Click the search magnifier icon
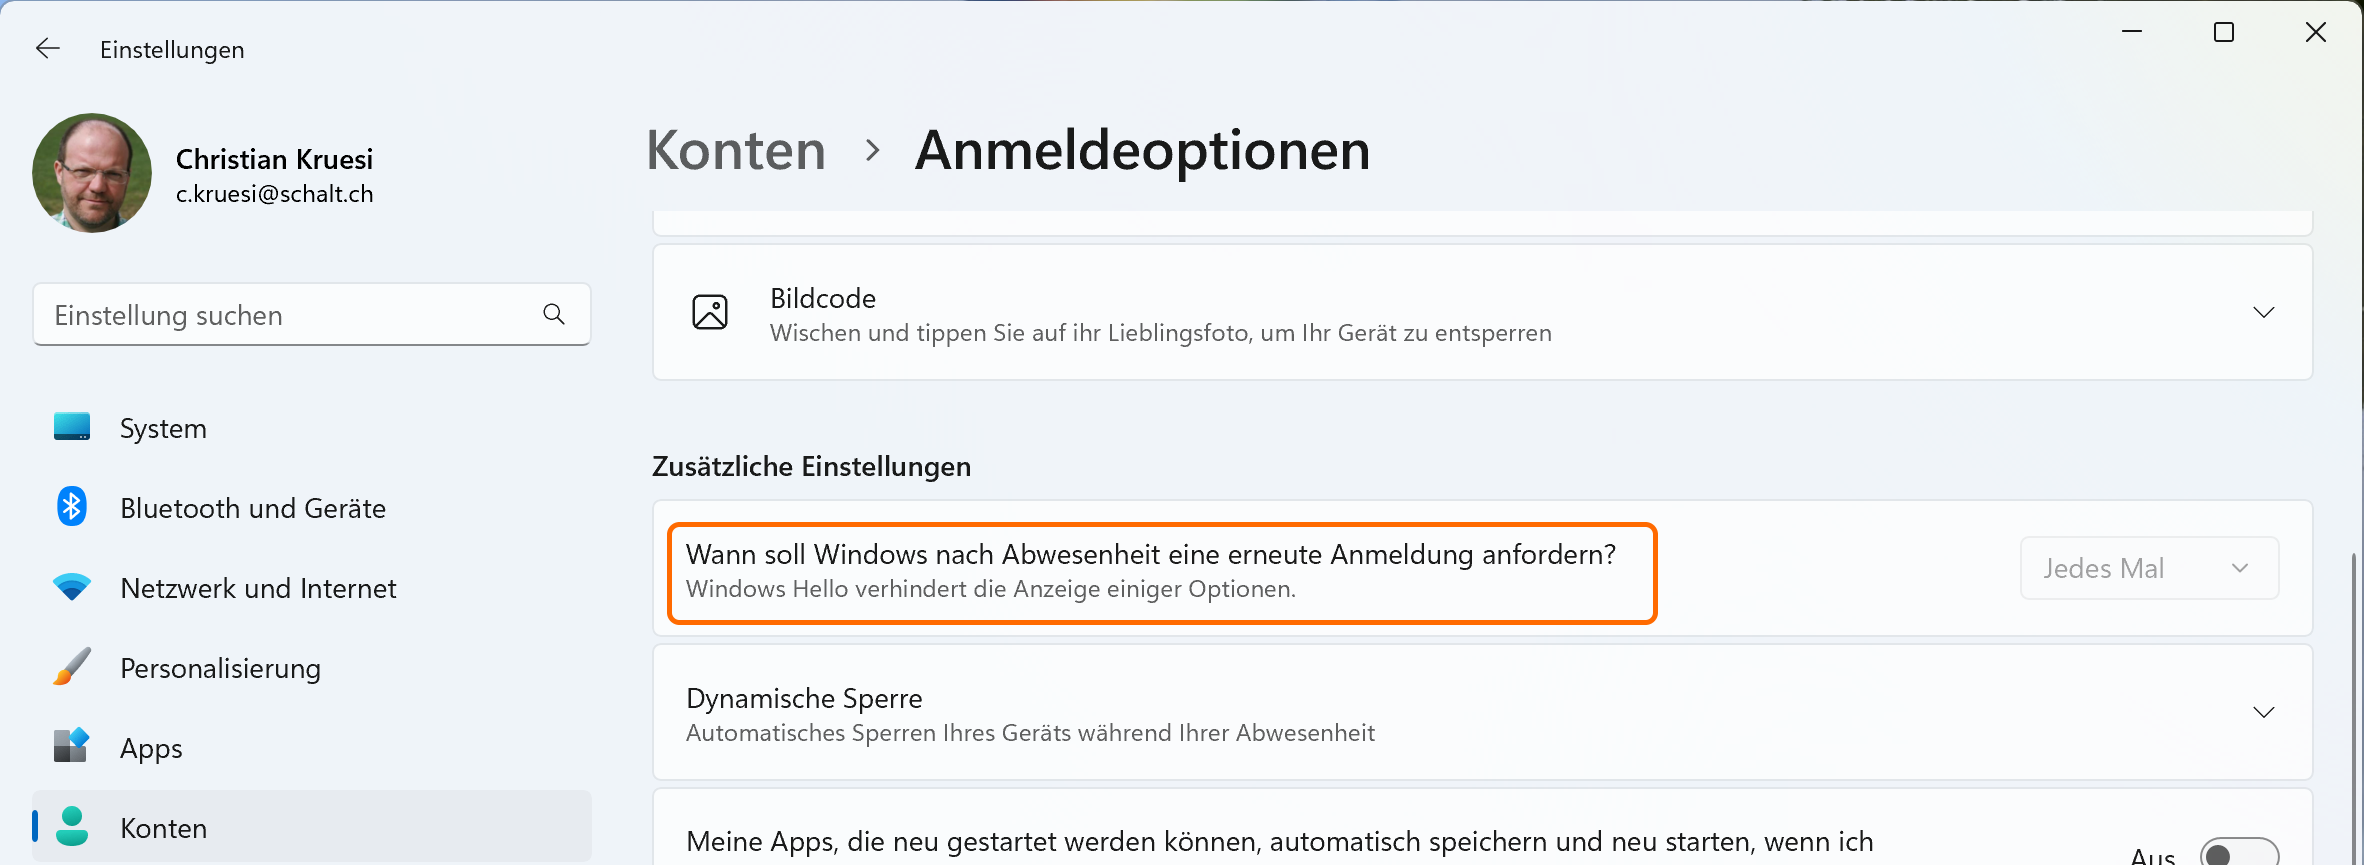 (554, 314)
